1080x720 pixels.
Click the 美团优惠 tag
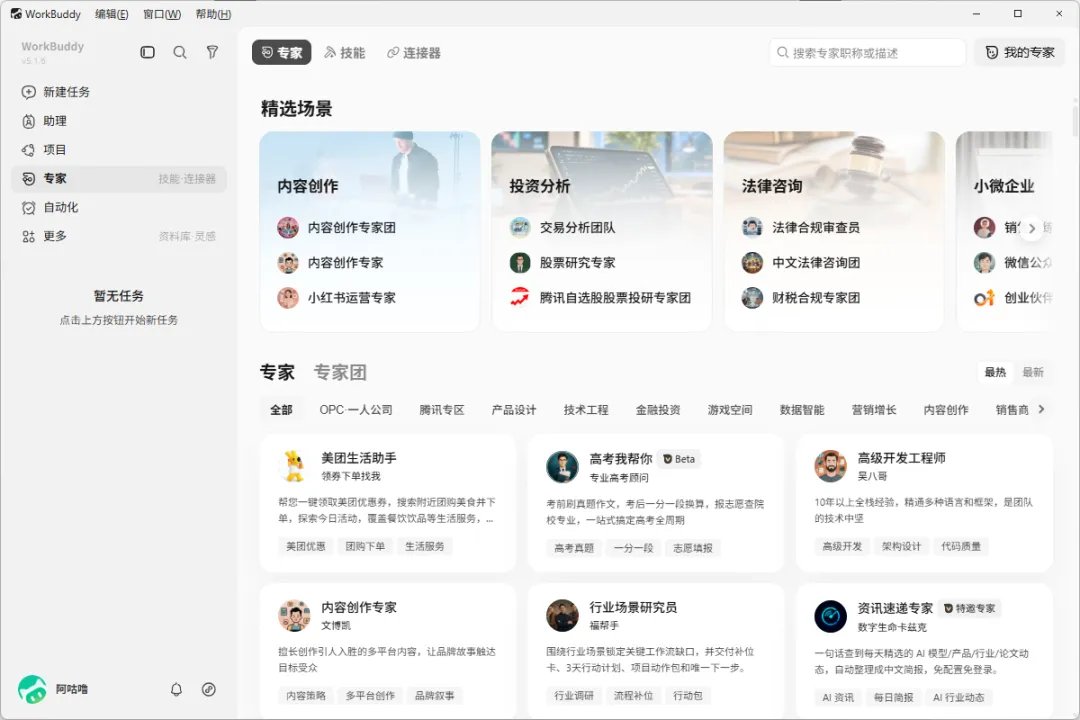pos(306,546)
